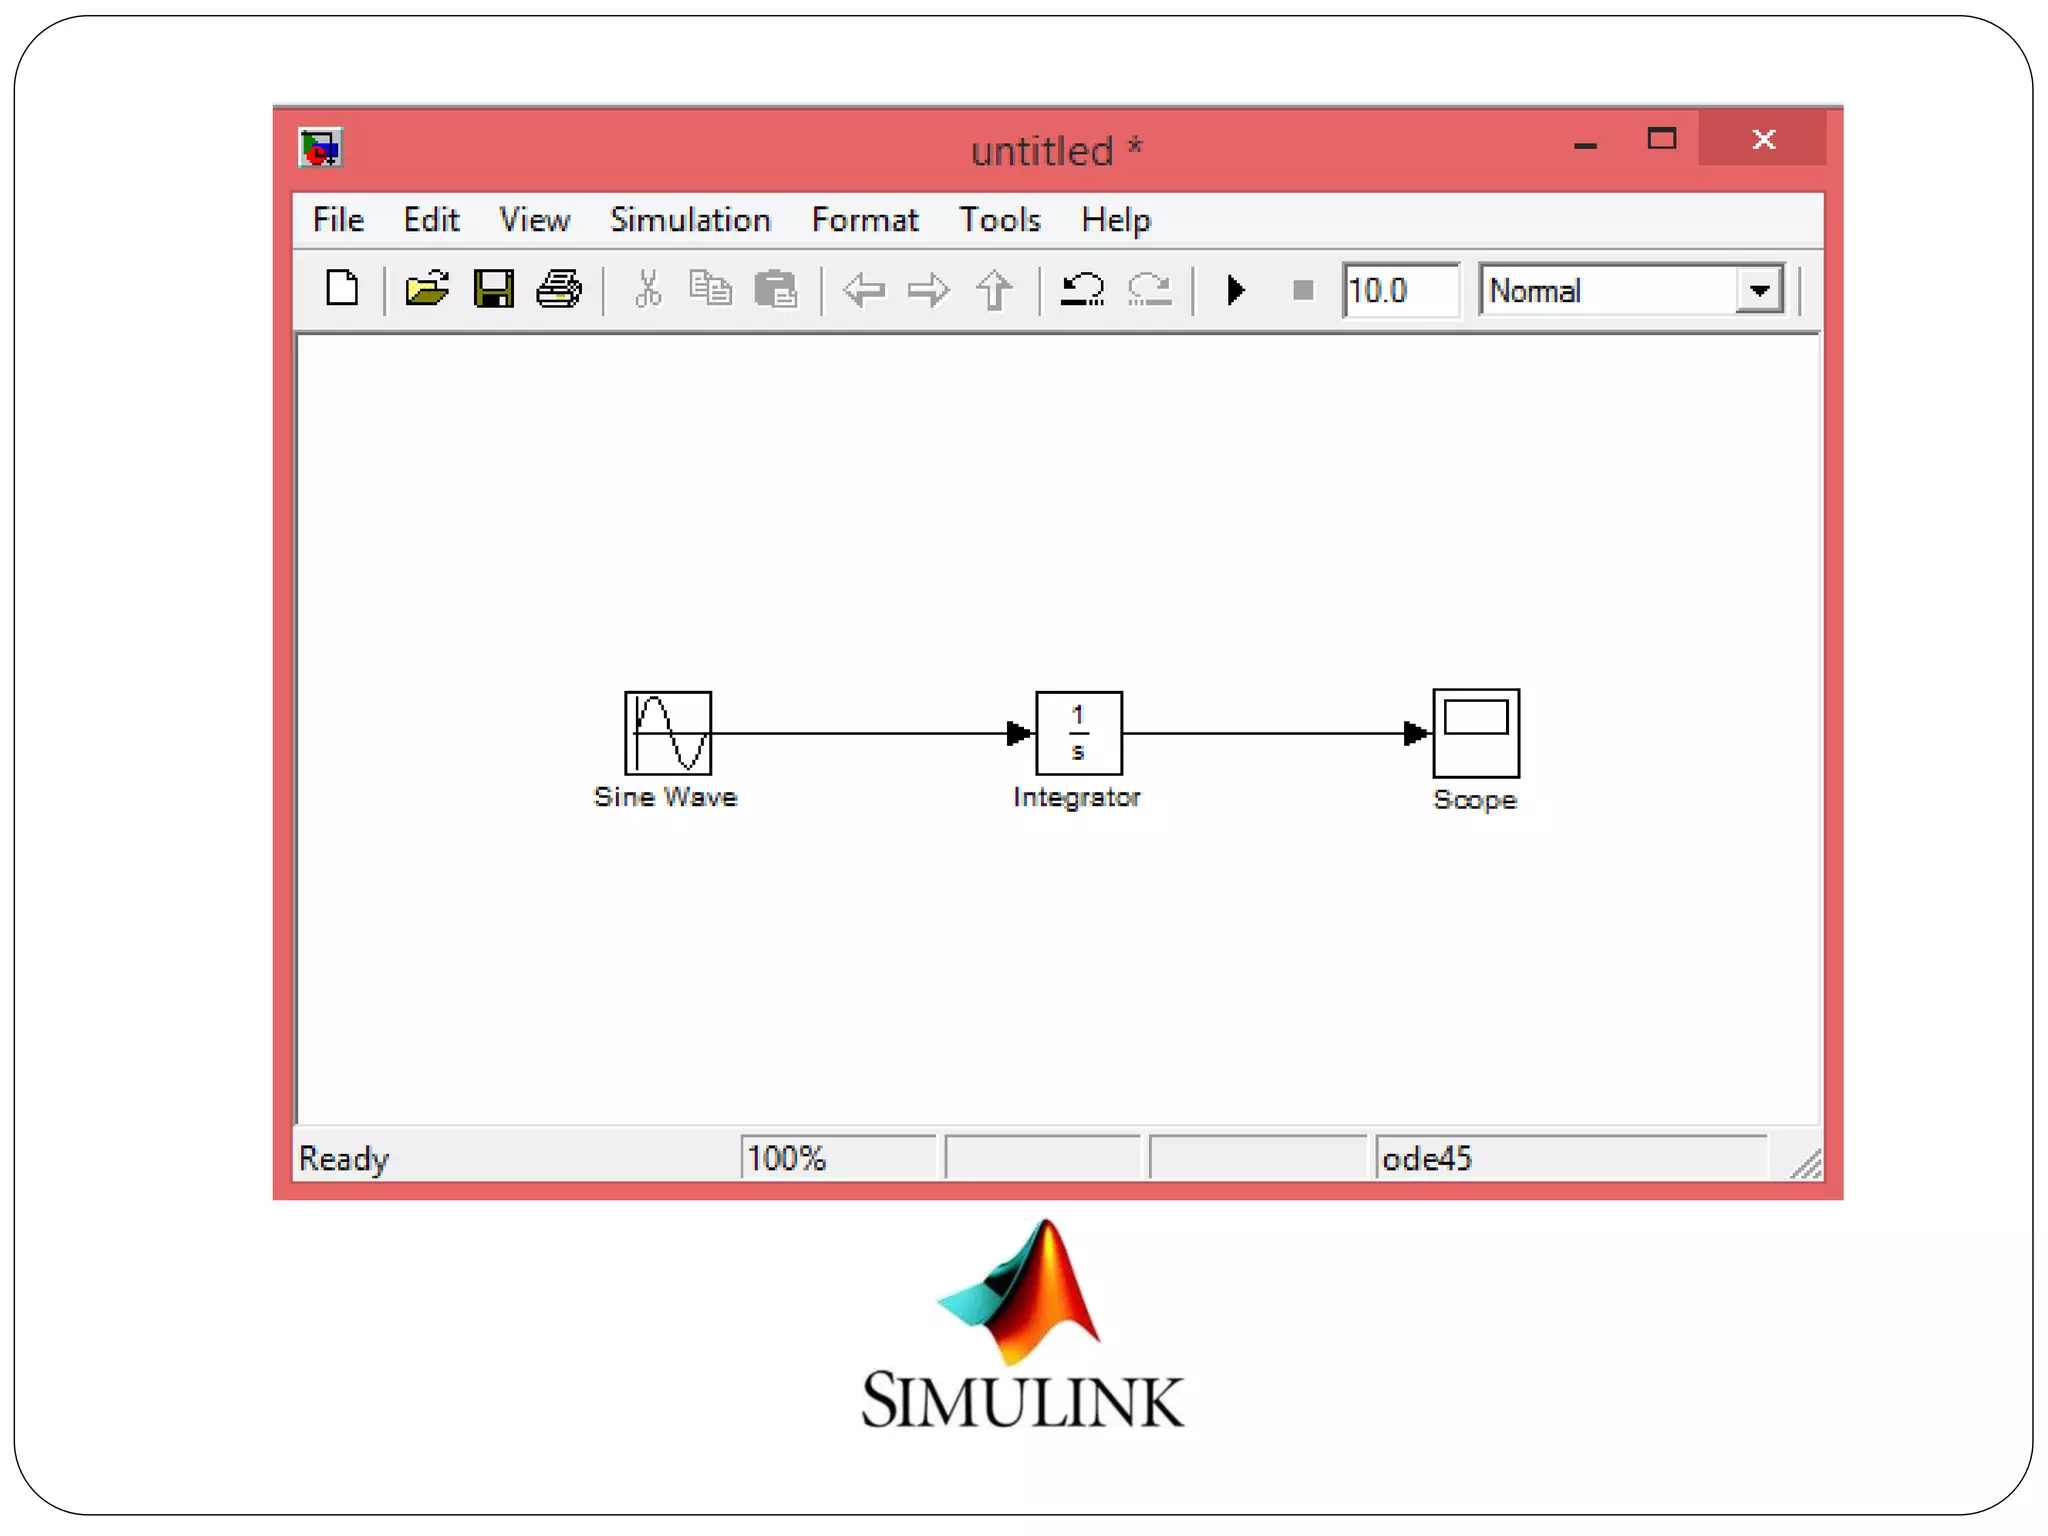Click the Sine Wave block label
The height and width of the screenshot is (1536, 2048).
tap(666, 797)
